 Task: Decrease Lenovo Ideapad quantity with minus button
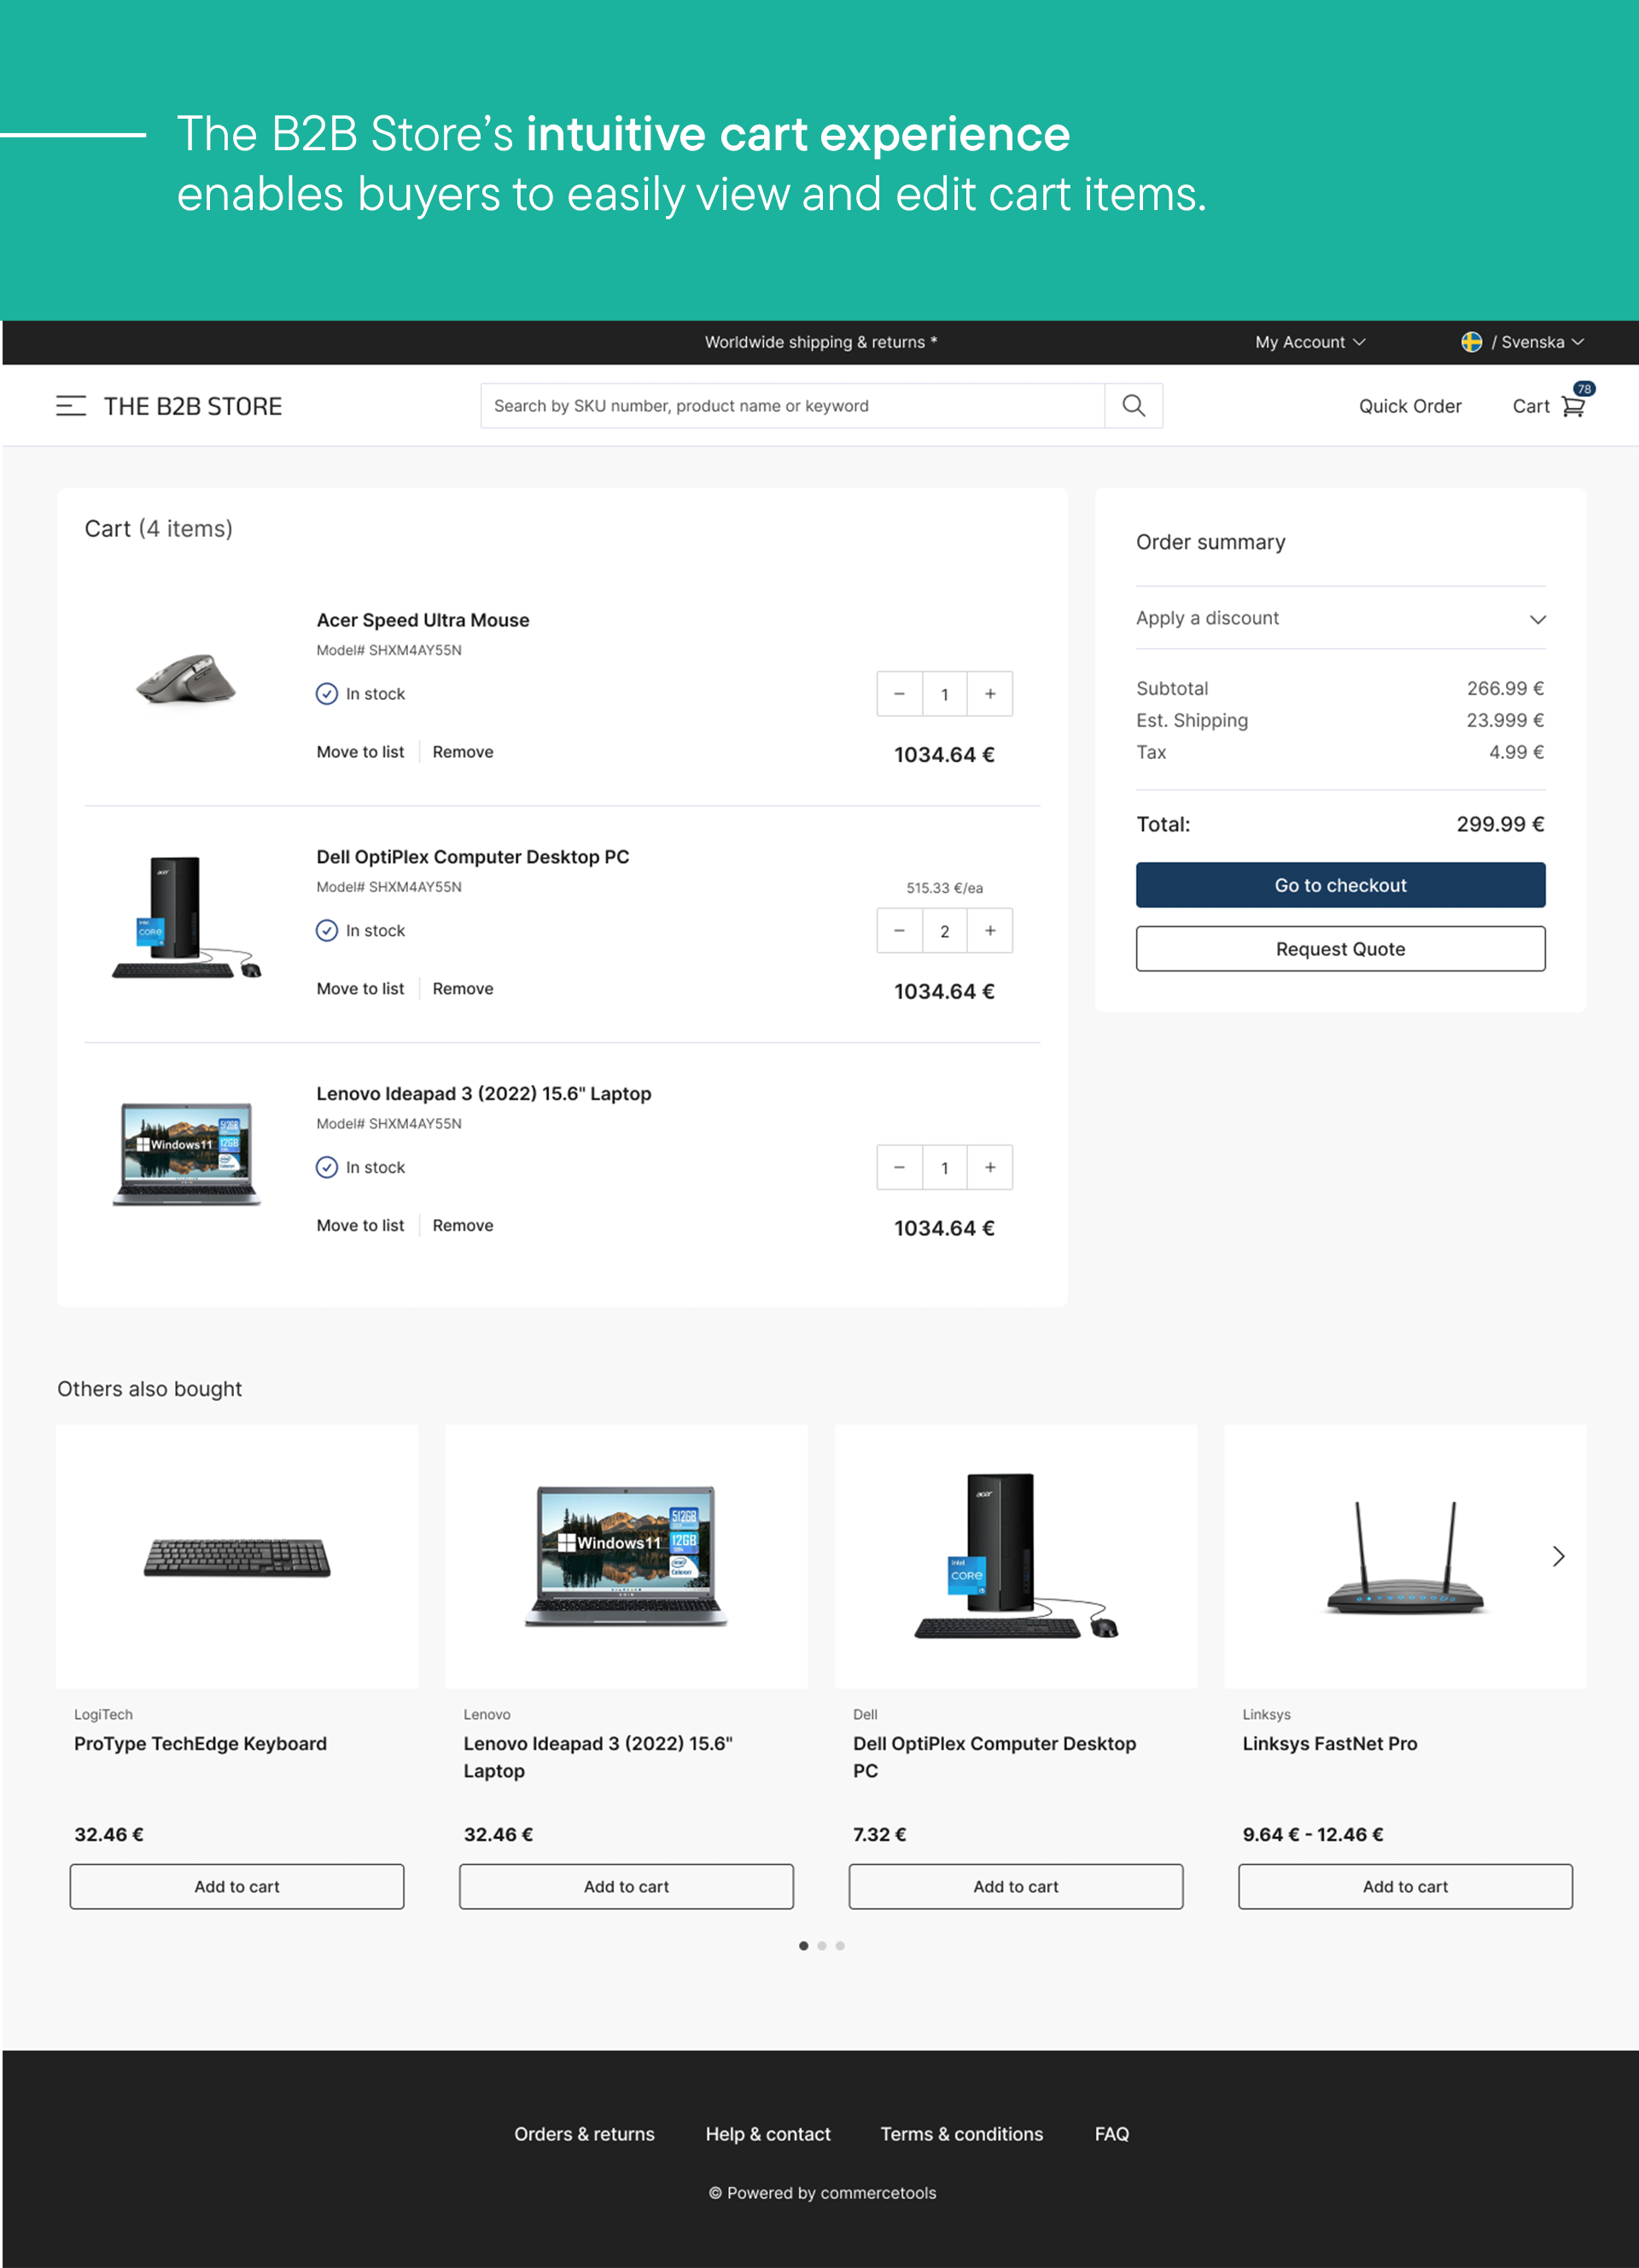[899, 1167]
